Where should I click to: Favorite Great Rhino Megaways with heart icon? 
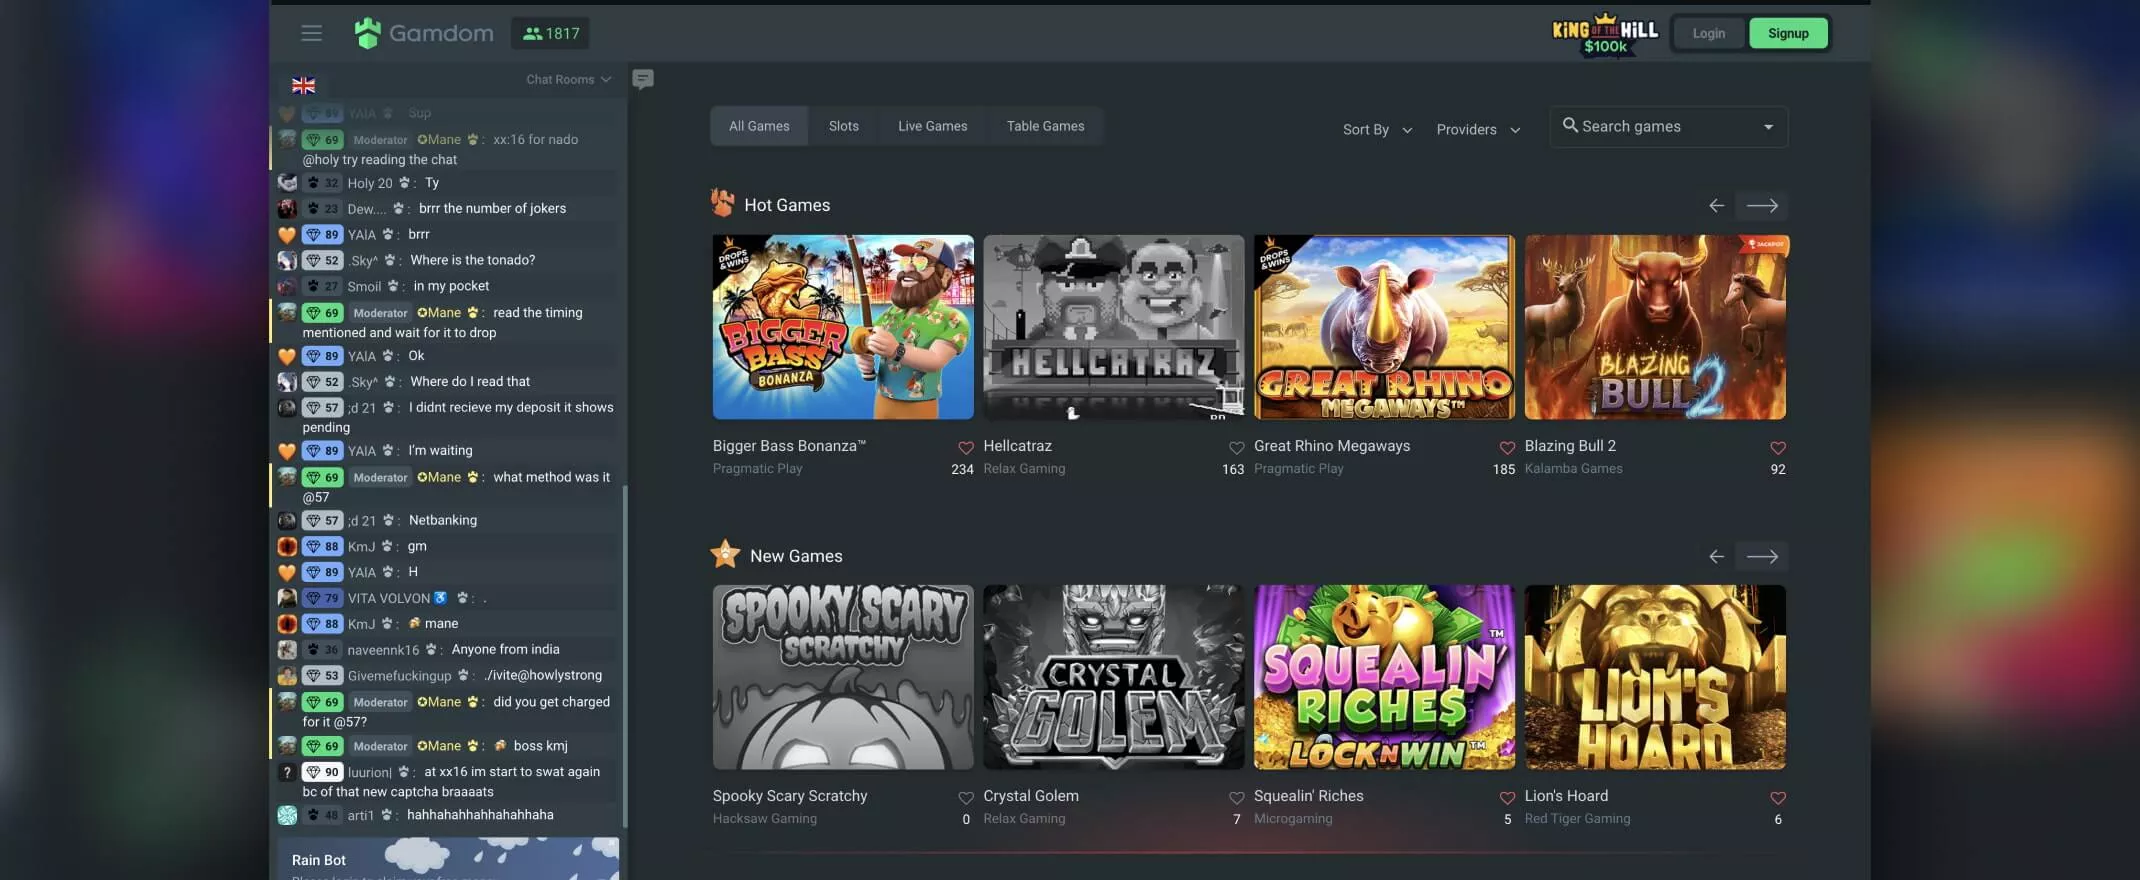(1507, 448)
